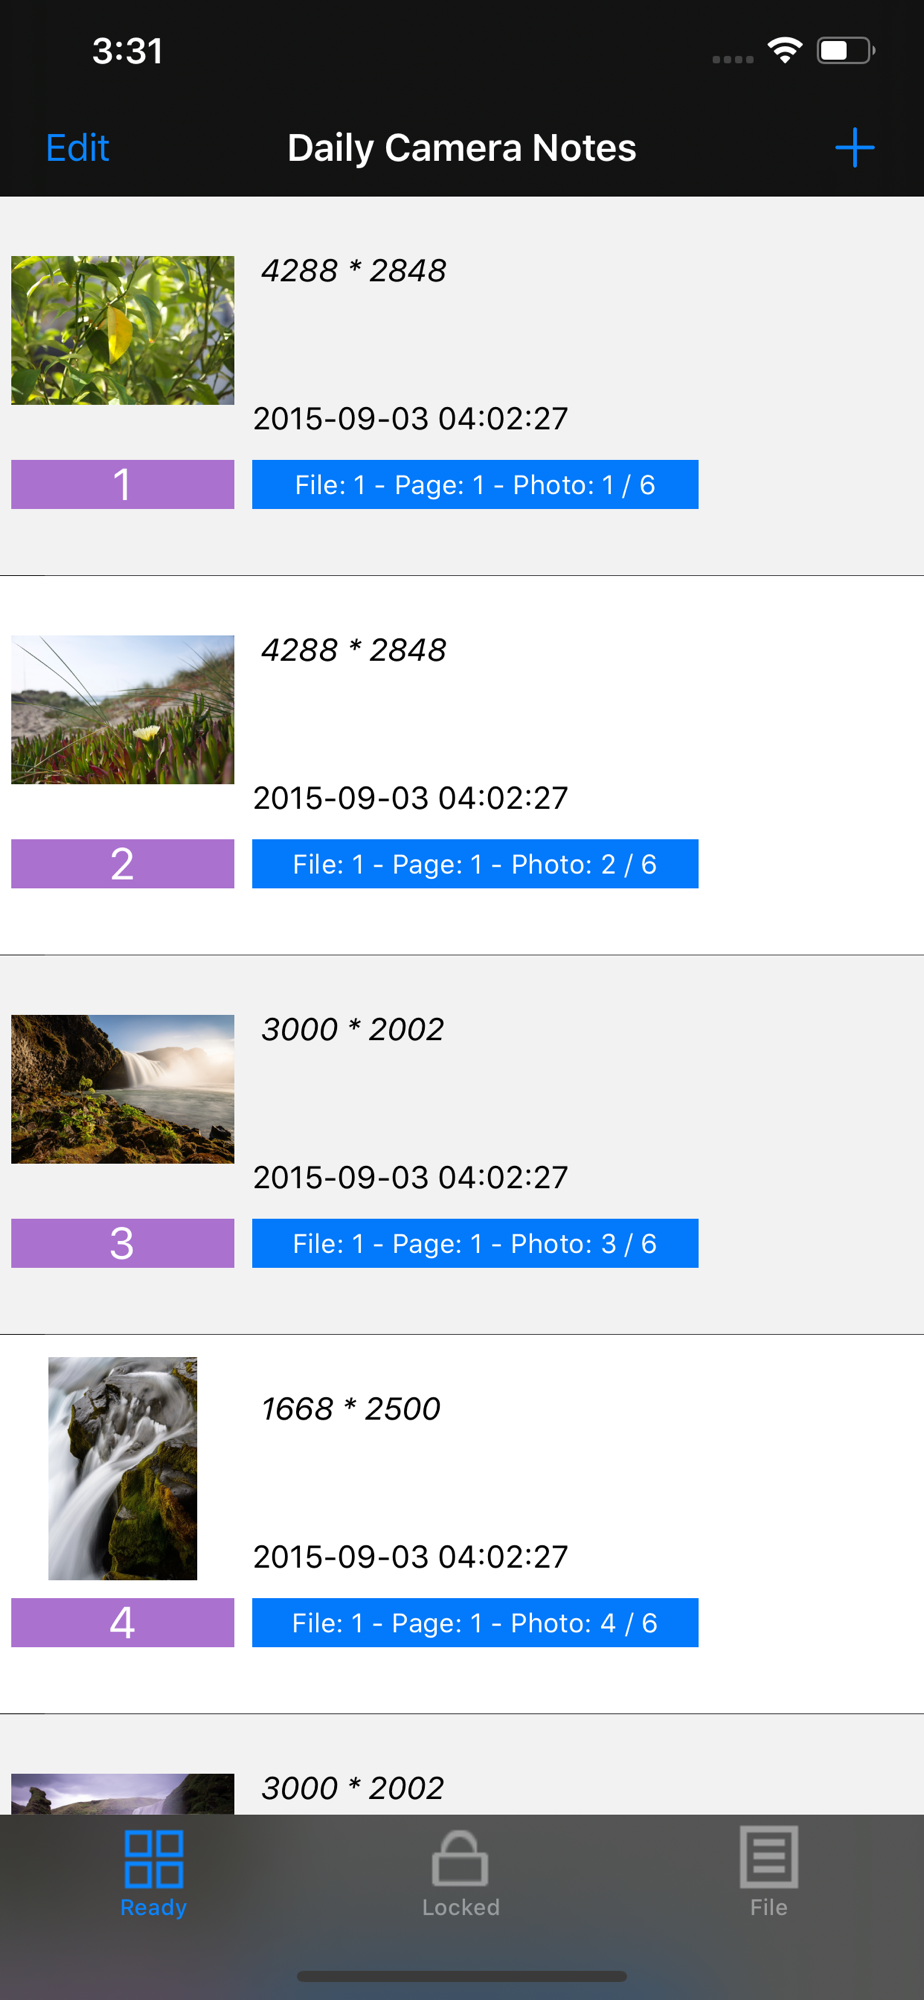The image size is (924, 2000).
Task: Open the coastal waterfall photo thumbnail
Action: [122, 1088]
